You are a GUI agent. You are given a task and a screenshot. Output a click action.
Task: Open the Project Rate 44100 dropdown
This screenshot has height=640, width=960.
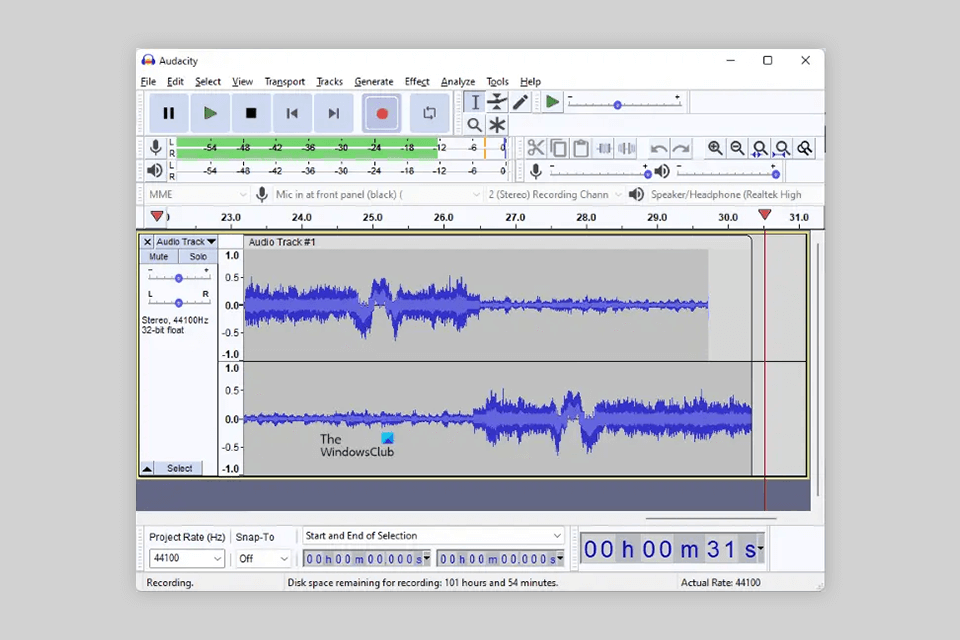tap(187, 559)
